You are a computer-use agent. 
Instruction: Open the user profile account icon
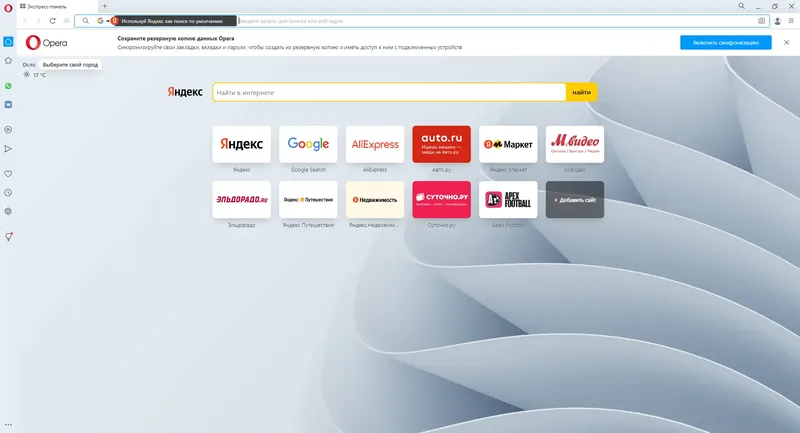(x=778, y=21)
